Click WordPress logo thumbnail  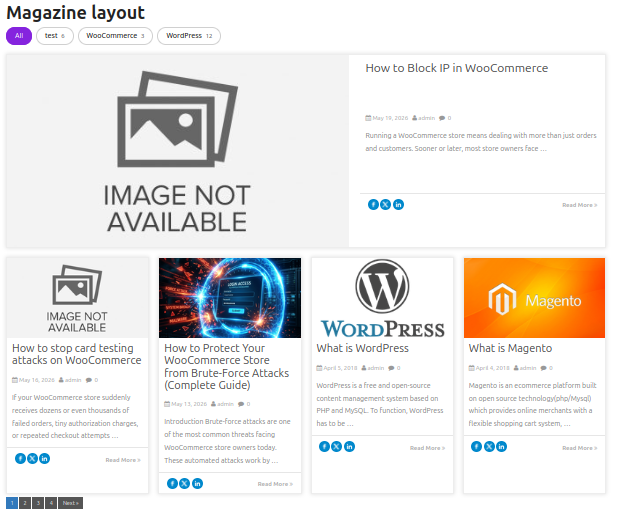click(x=382, y=298)
